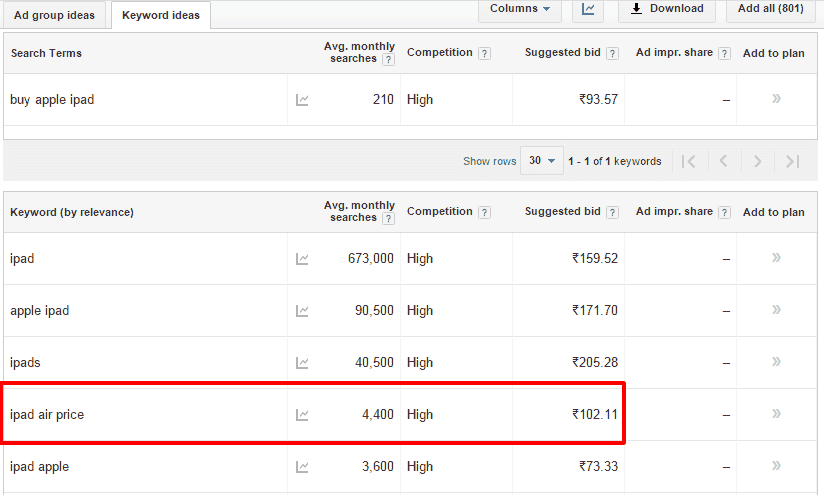Go to last page of keywords

coord(792,161)
